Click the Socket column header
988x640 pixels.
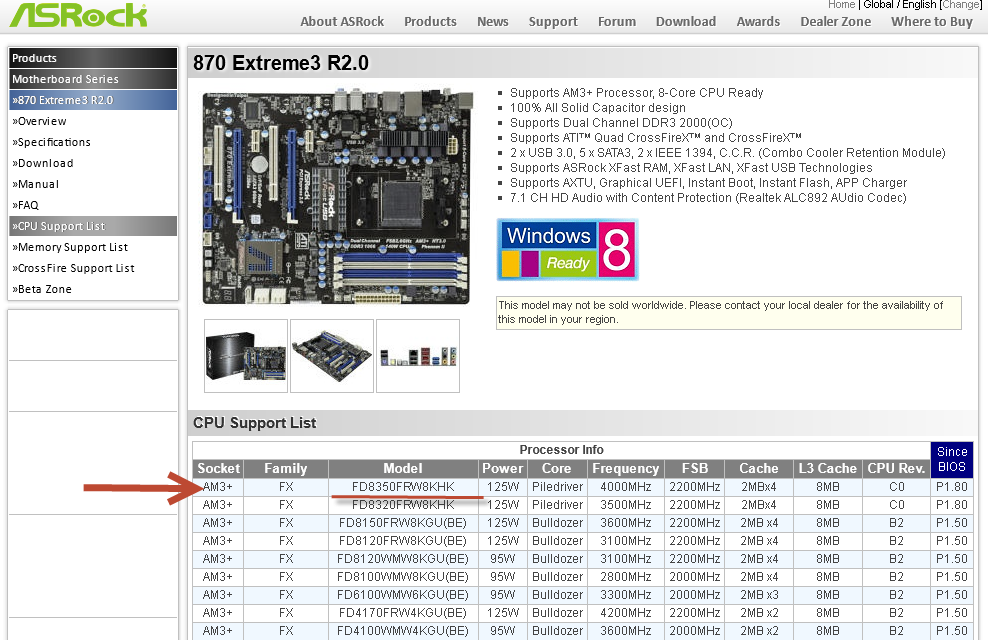pyautogui.click(x=219, y=469)
